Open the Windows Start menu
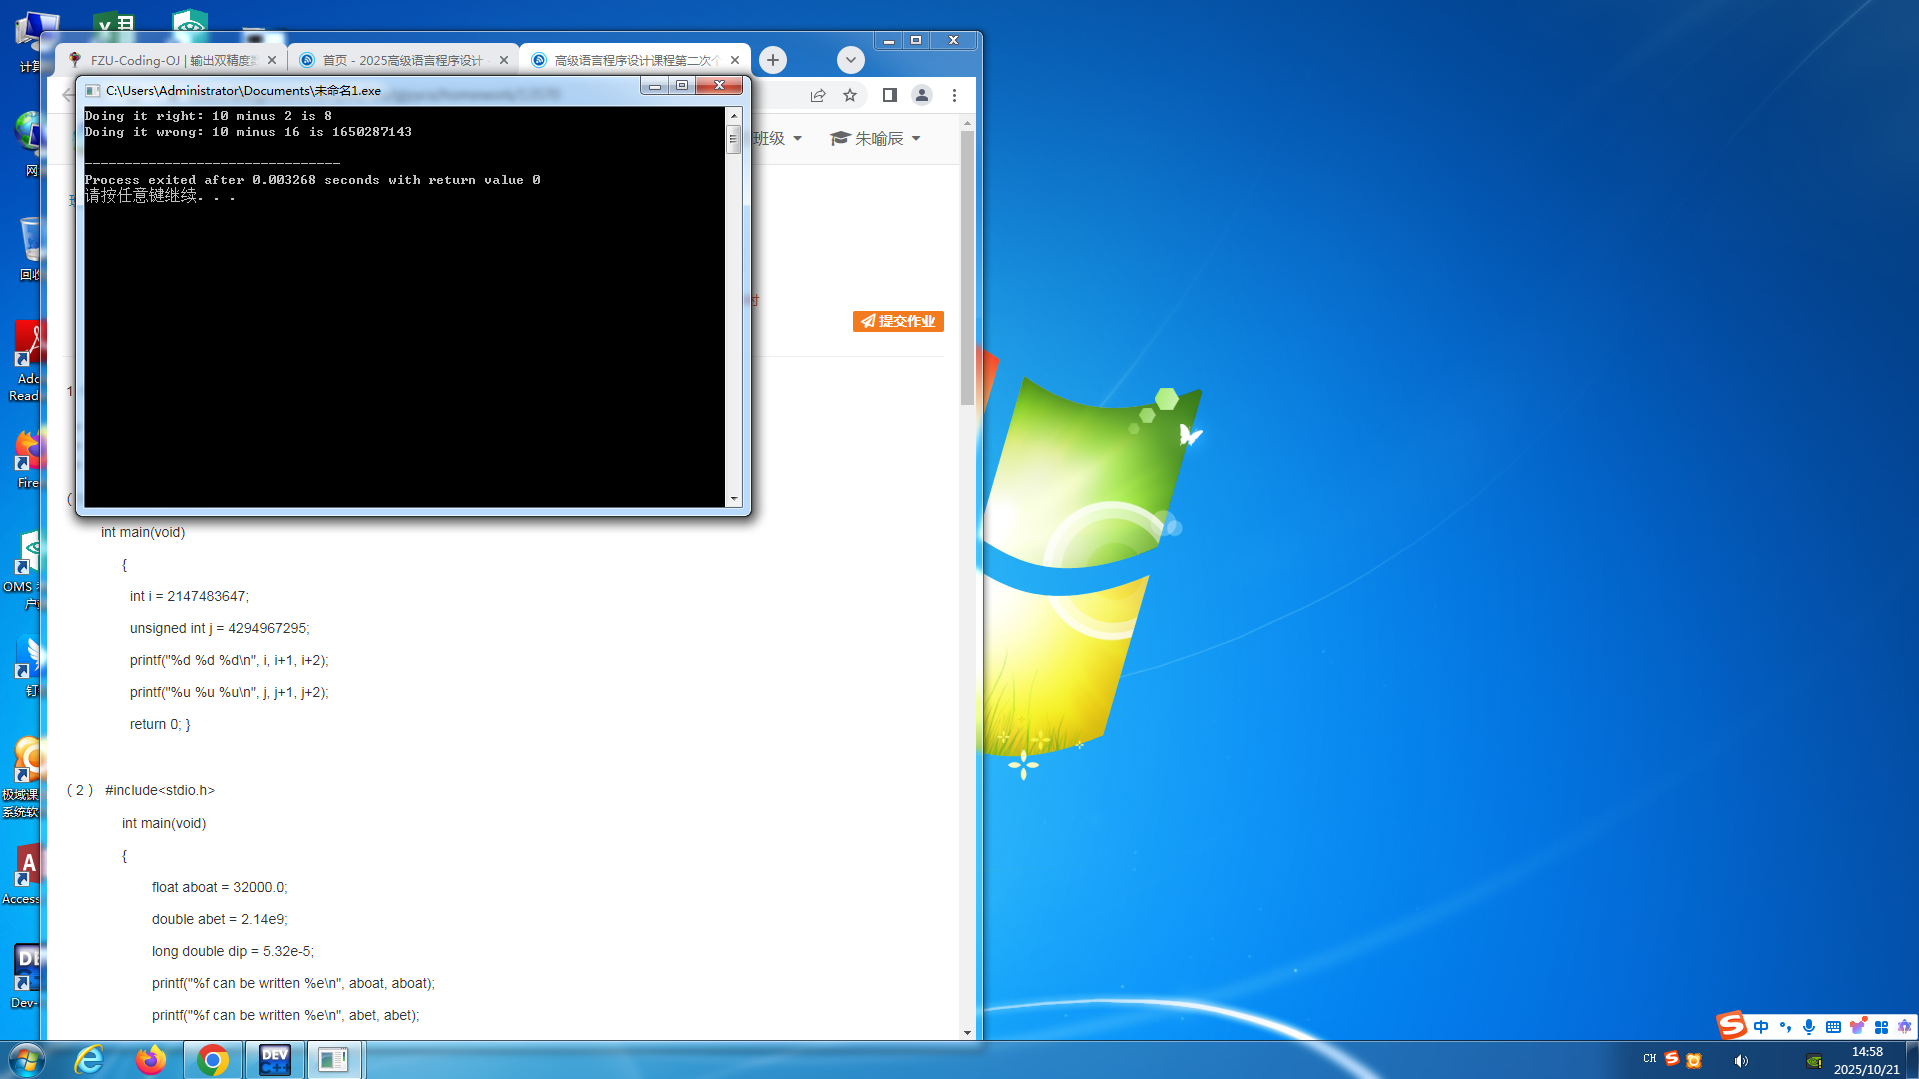Screen dimensions: 1919x1079 point(26,1060)
